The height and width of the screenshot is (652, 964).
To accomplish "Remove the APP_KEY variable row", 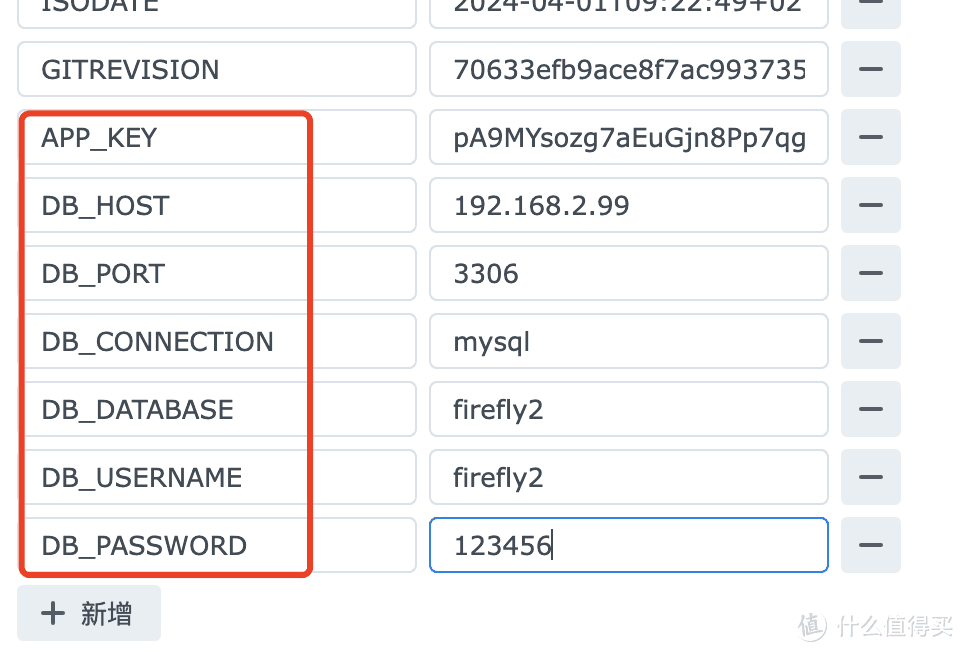I will tap(870, 138).
